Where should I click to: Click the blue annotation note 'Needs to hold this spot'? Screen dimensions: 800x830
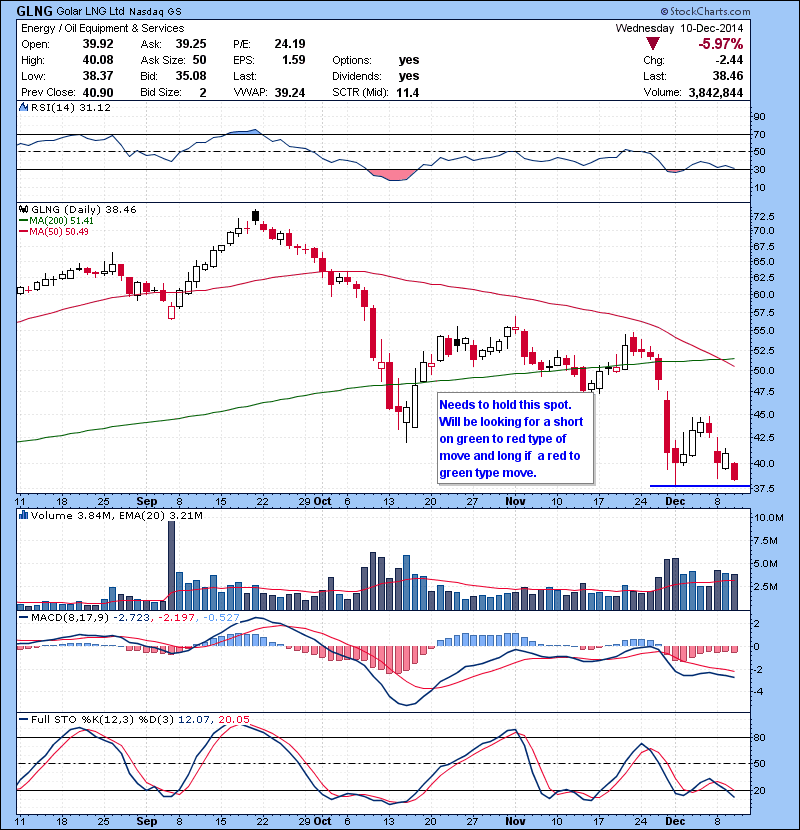click(515, 438)
